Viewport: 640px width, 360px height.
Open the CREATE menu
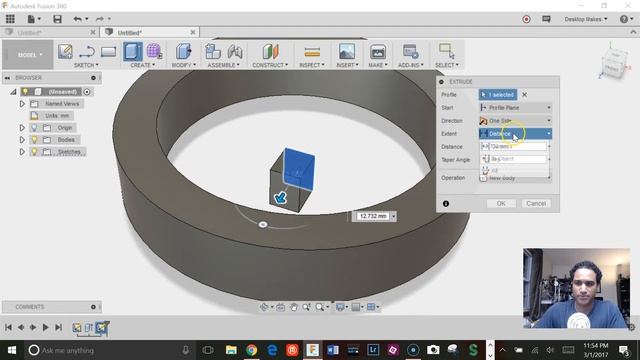pos(142,65)
